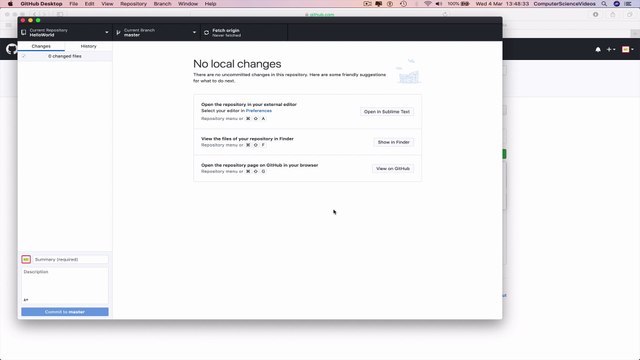Switch to the History tab
Screen dimensions: 640x360
coord(89,46)
